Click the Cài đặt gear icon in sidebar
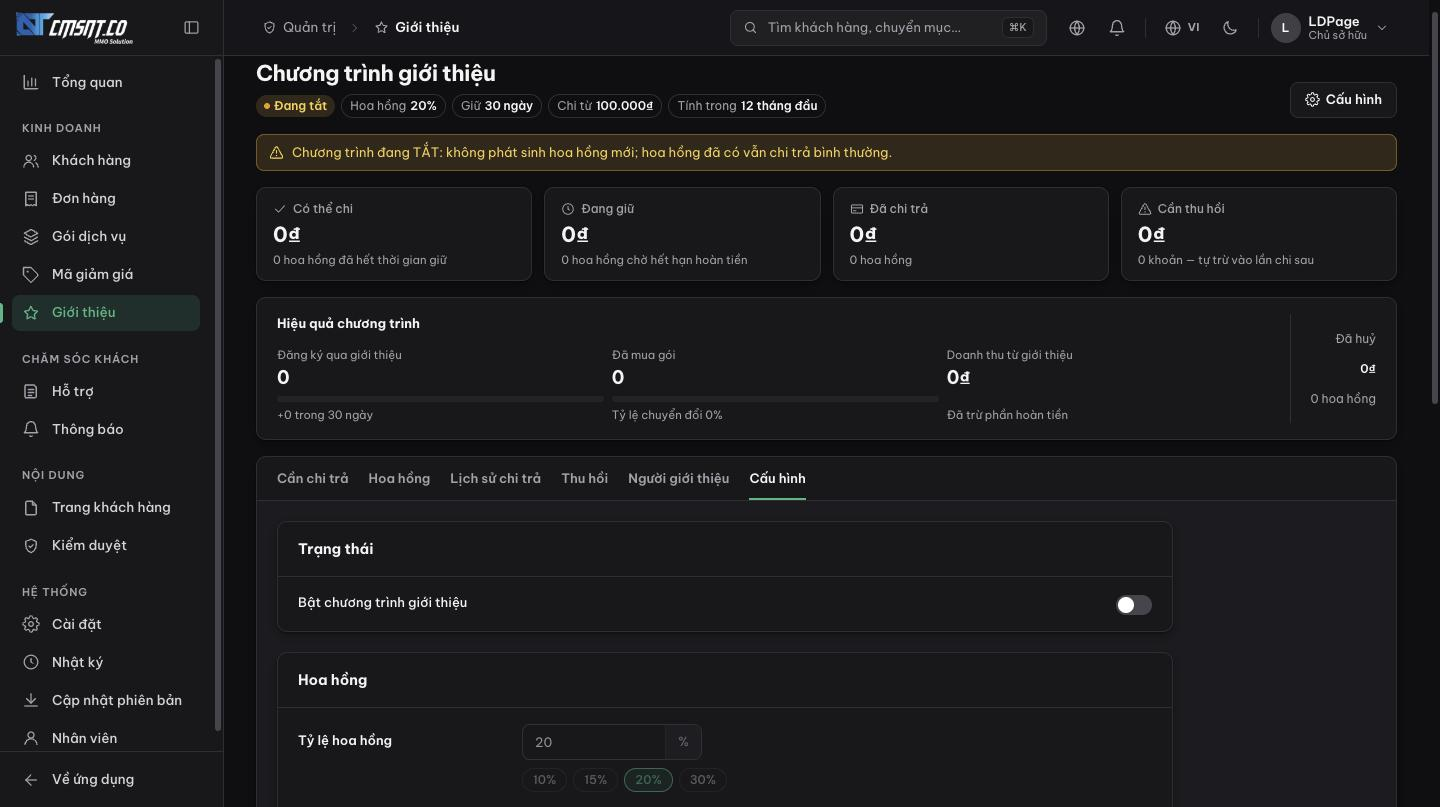 click(x=31, y=624)
